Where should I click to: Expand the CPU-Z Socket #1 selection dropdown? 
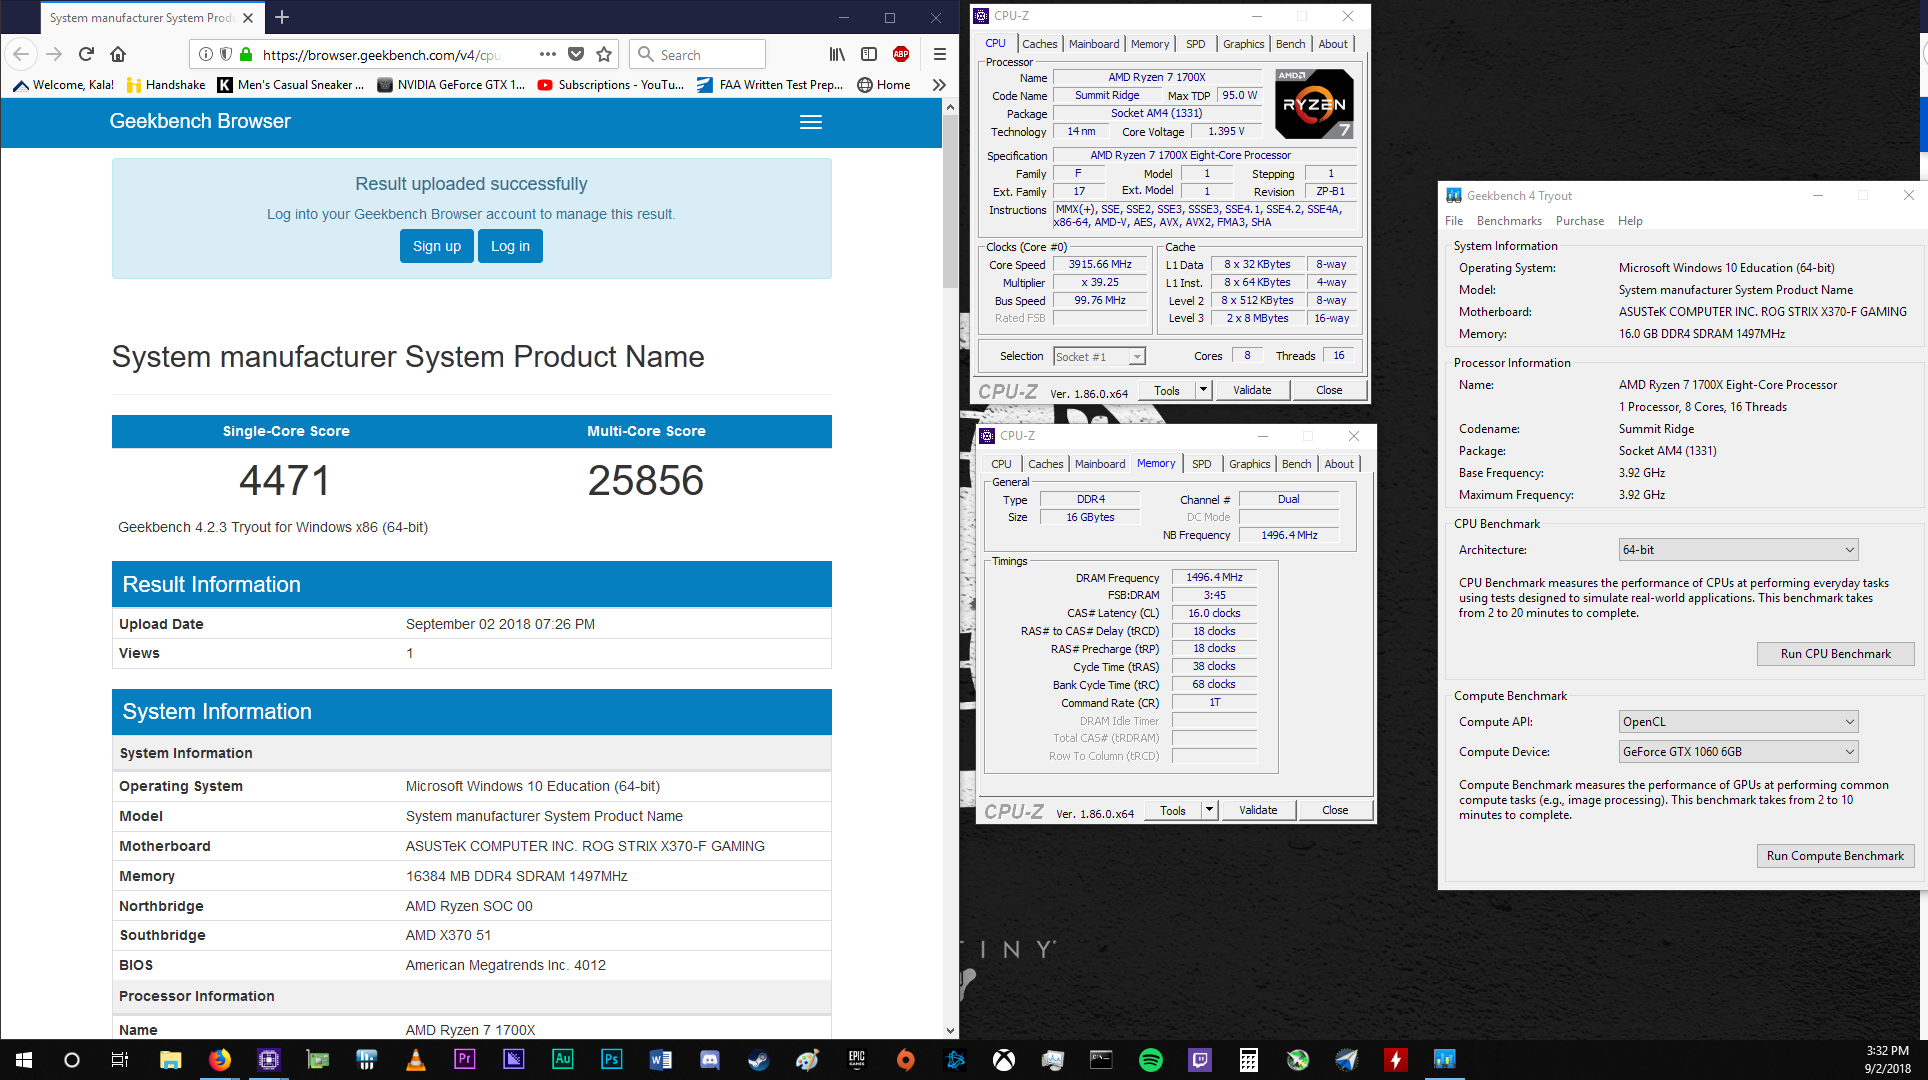tap(1137, 357)
